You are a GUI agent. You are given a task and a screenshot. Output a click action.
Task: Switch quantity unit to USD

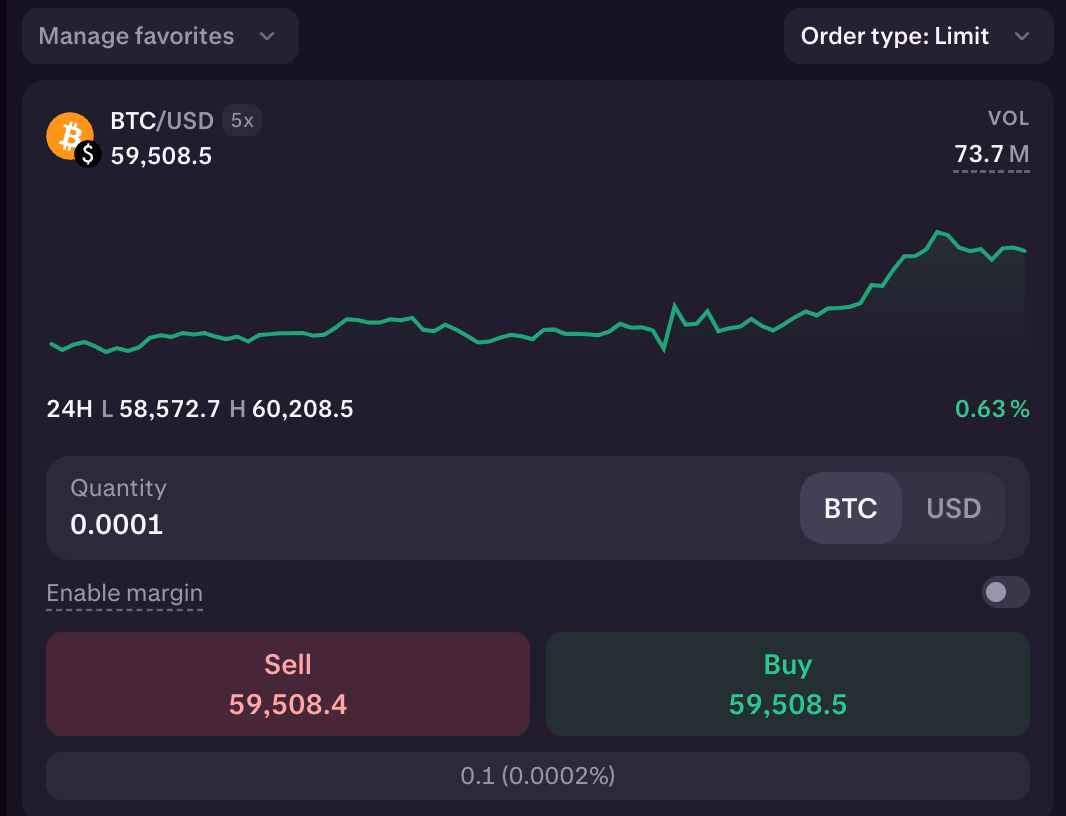point(953,508)
